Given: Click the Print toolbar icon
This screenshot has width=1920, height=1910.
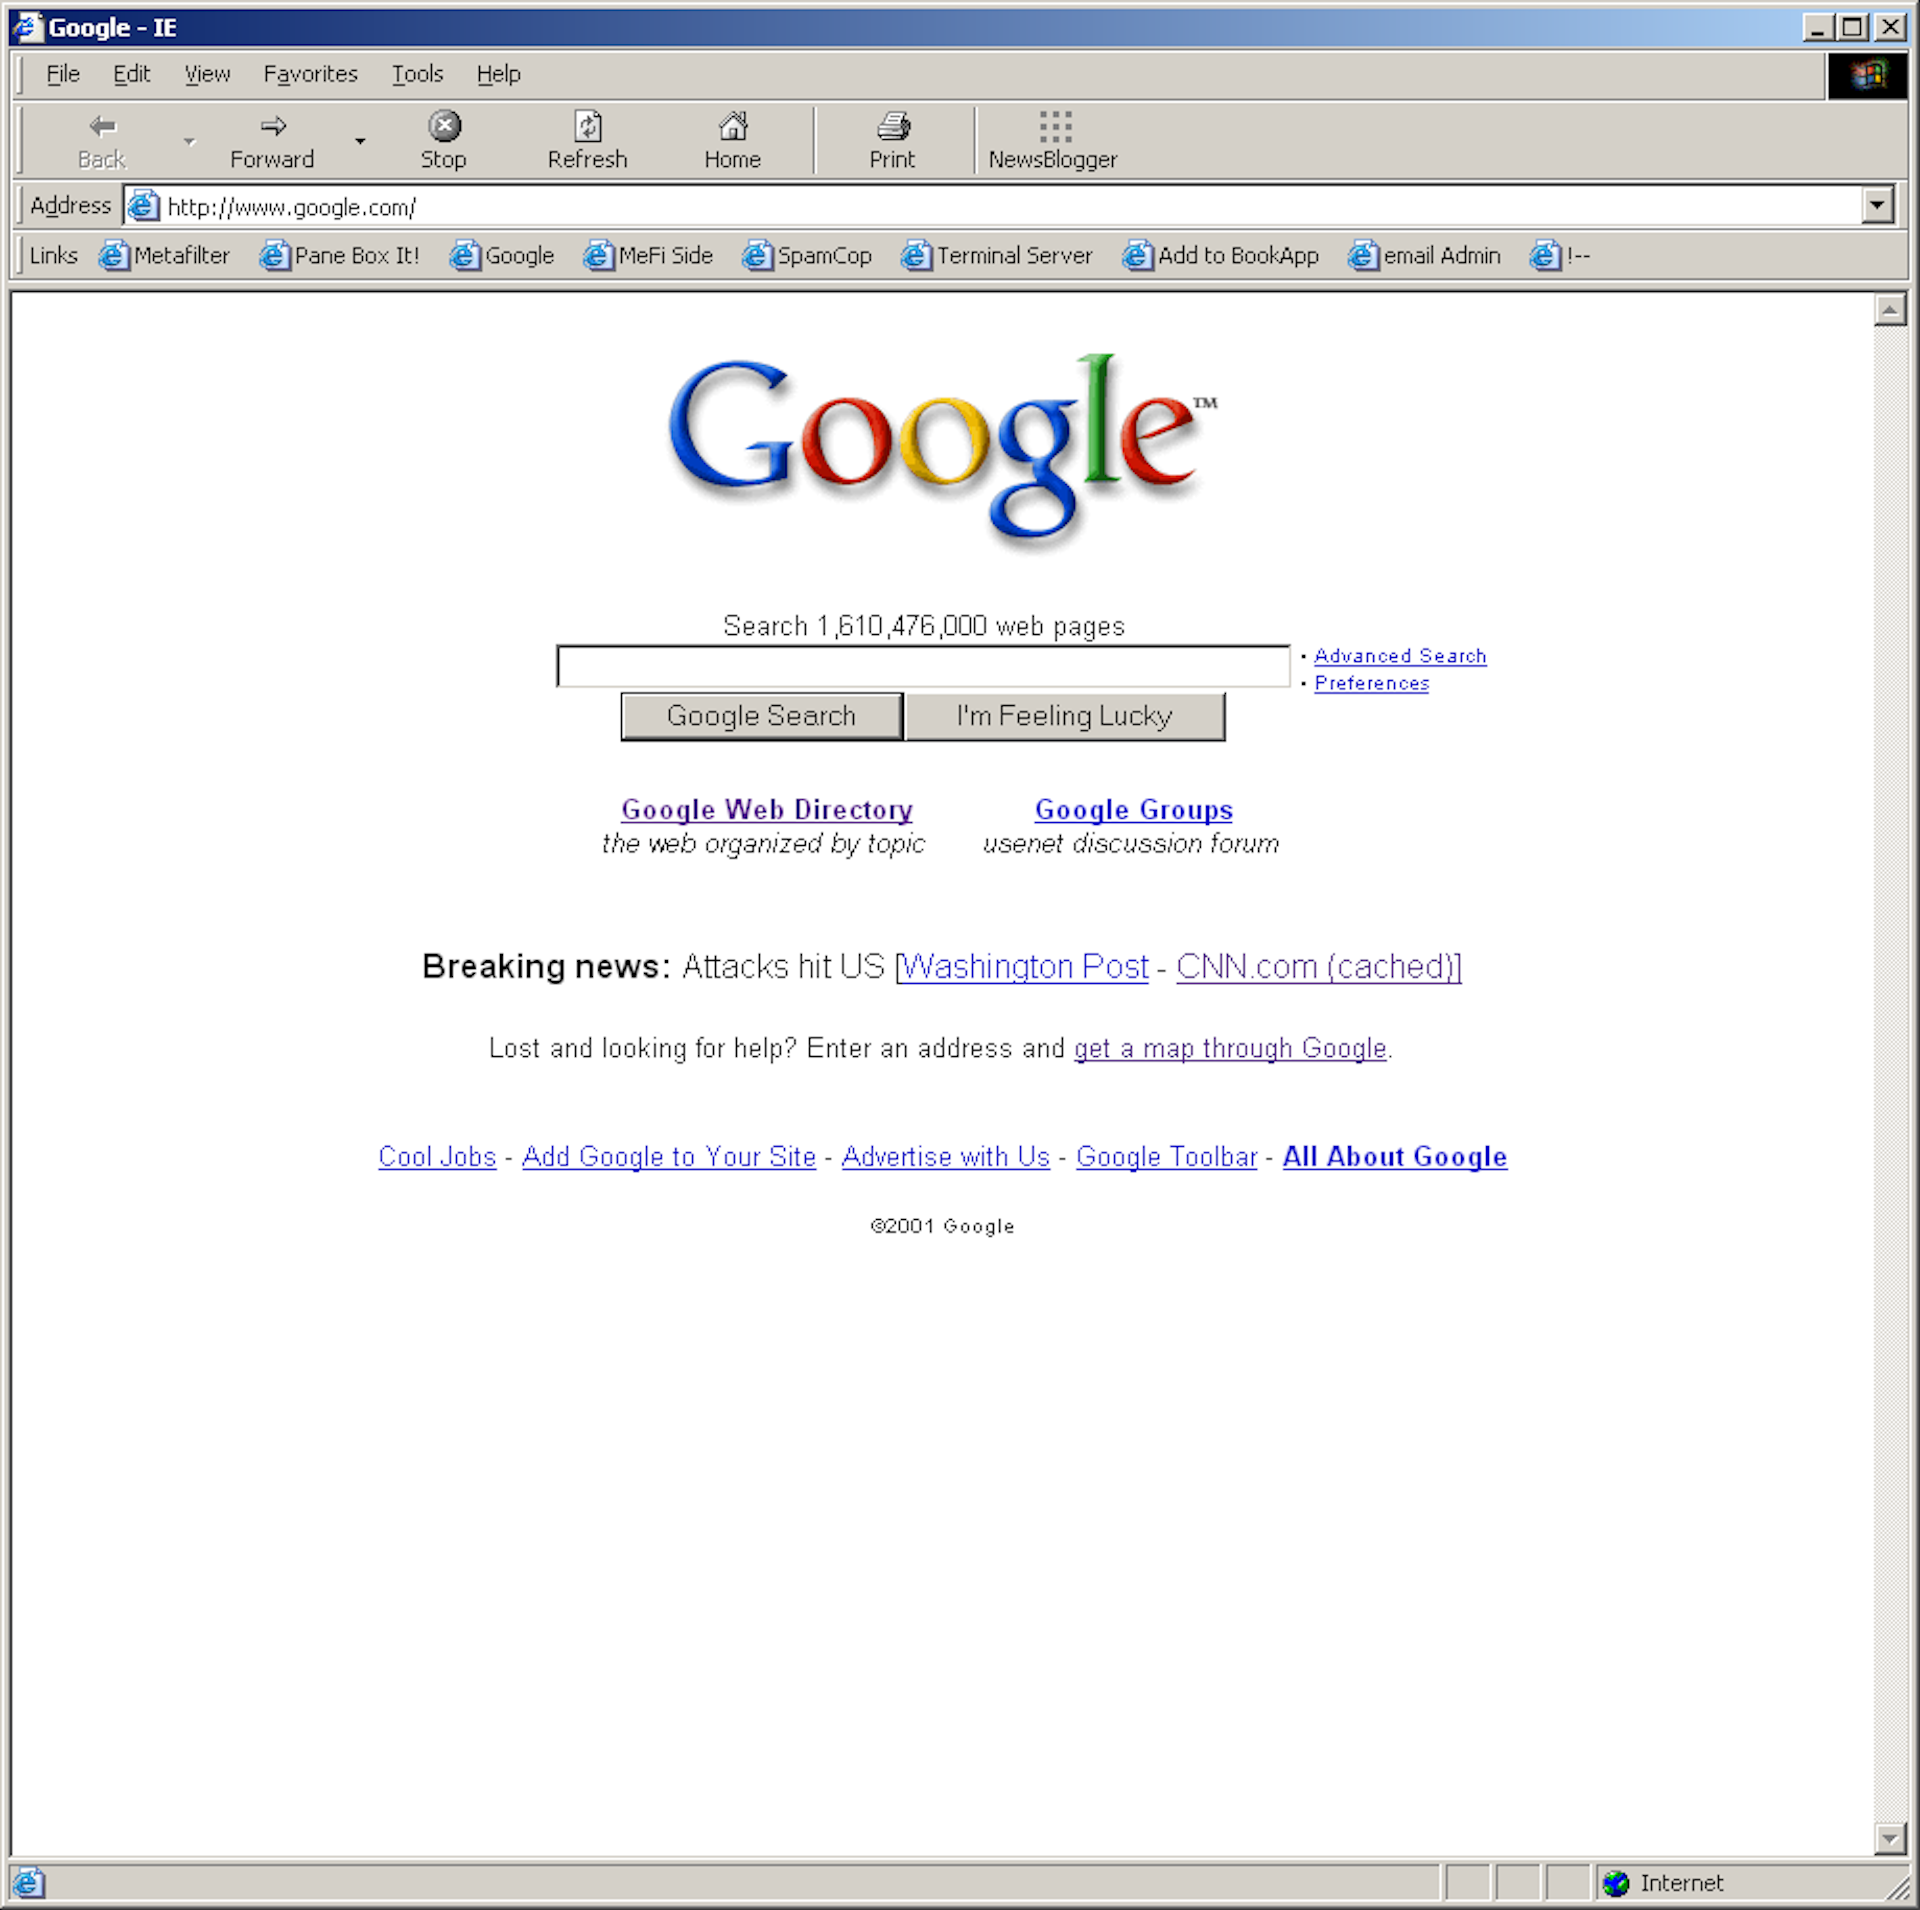Looking at the screenshot, I should [x=892, y=127].
